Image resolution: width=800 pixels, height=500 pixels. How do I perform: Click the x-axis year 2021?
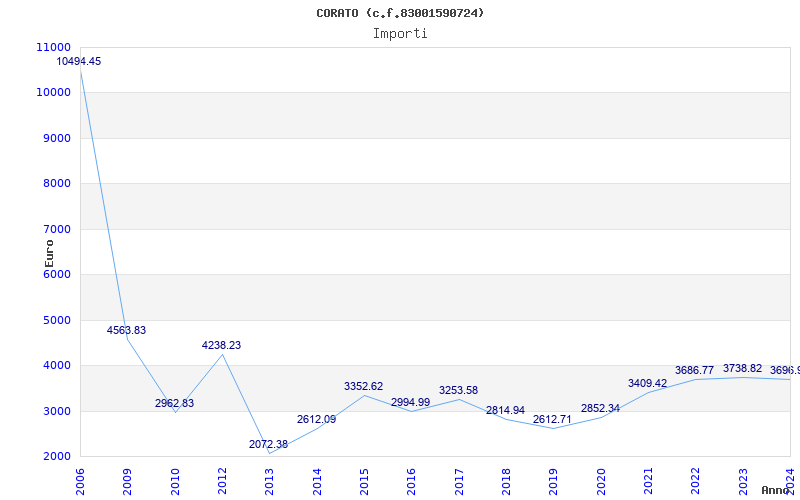(648, 482)
